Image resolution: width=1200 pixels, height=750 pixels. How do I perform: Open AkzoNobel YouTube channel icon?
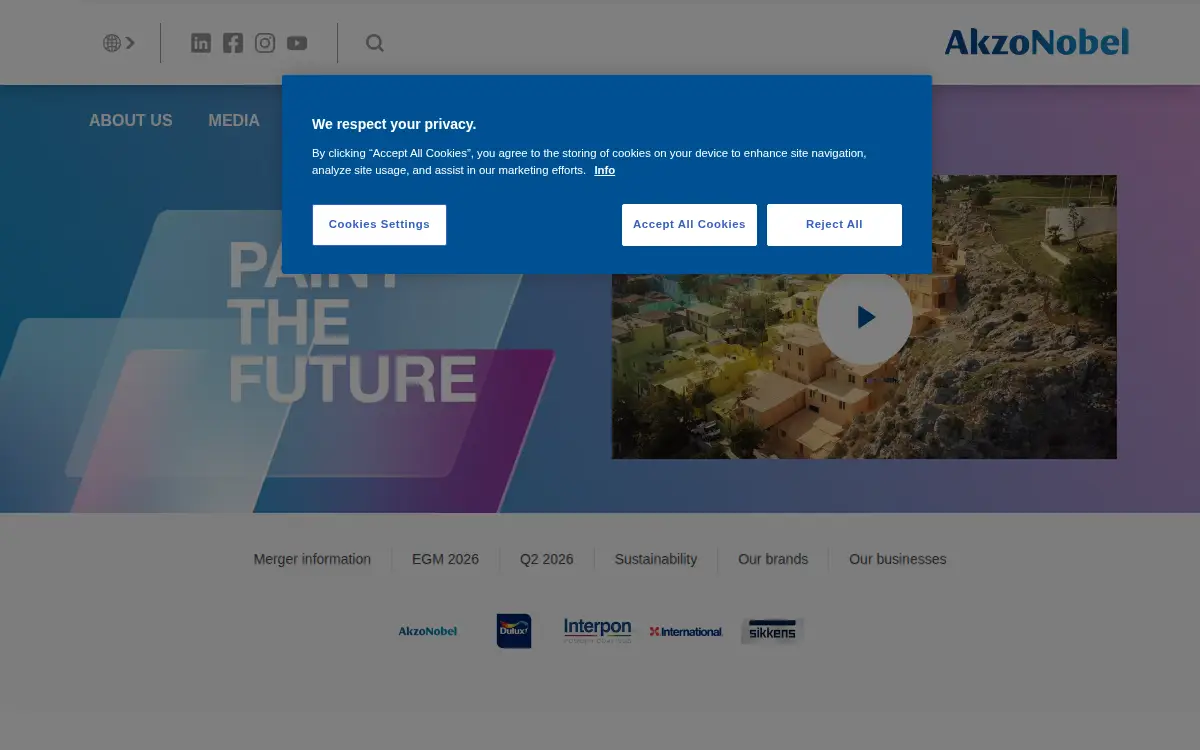pyautogui.click(x=297, y=43)
